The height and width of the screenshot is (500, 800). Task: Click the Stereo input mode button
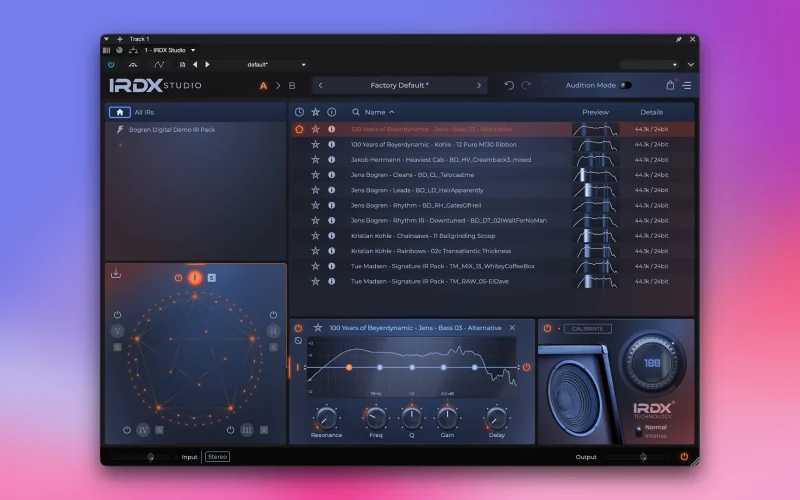tap(217, 457)
